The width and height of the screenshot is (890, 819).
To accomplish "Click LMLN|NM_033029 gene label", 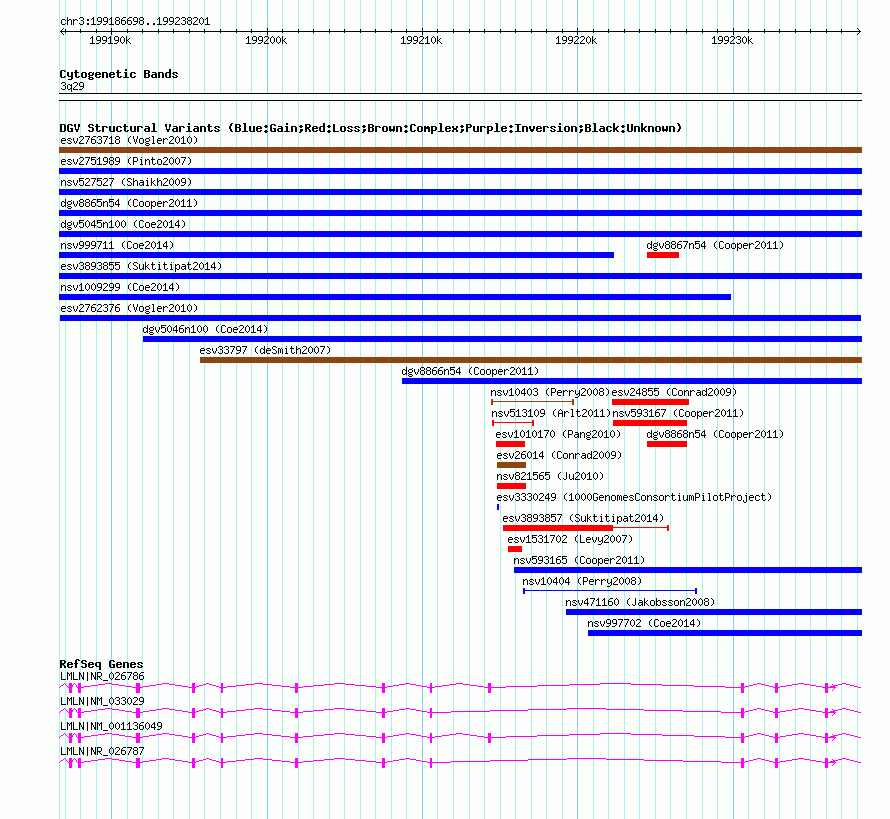I will click(x=102, y=702).
